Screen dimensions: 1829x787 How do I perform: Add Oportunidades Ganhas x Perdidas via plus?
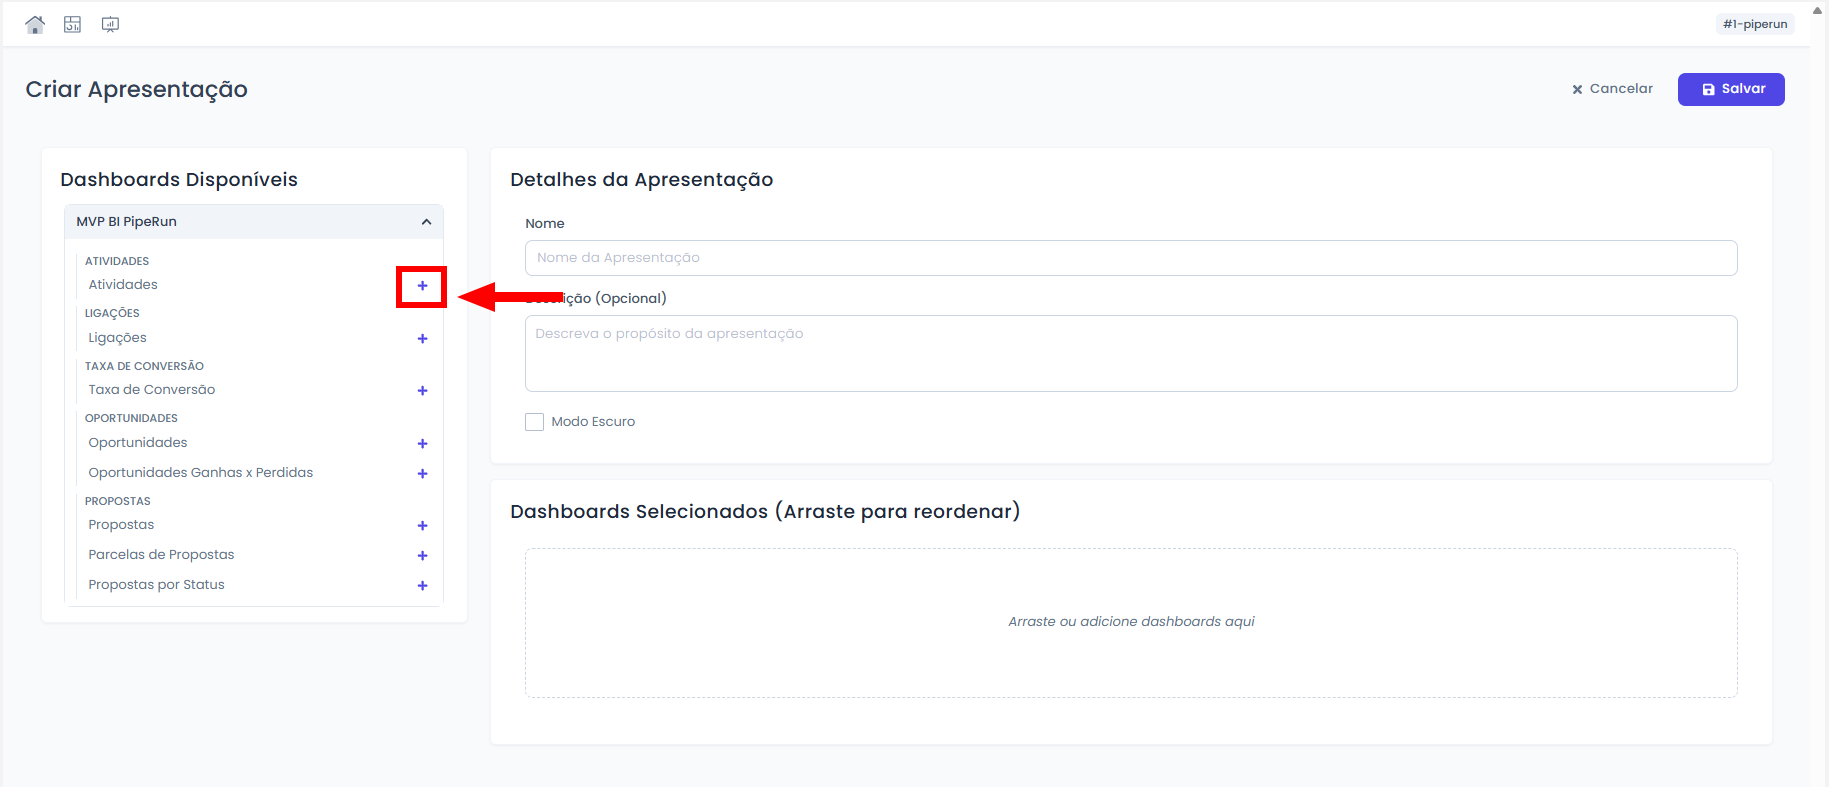pyautogui.click(x=422, y=474)
